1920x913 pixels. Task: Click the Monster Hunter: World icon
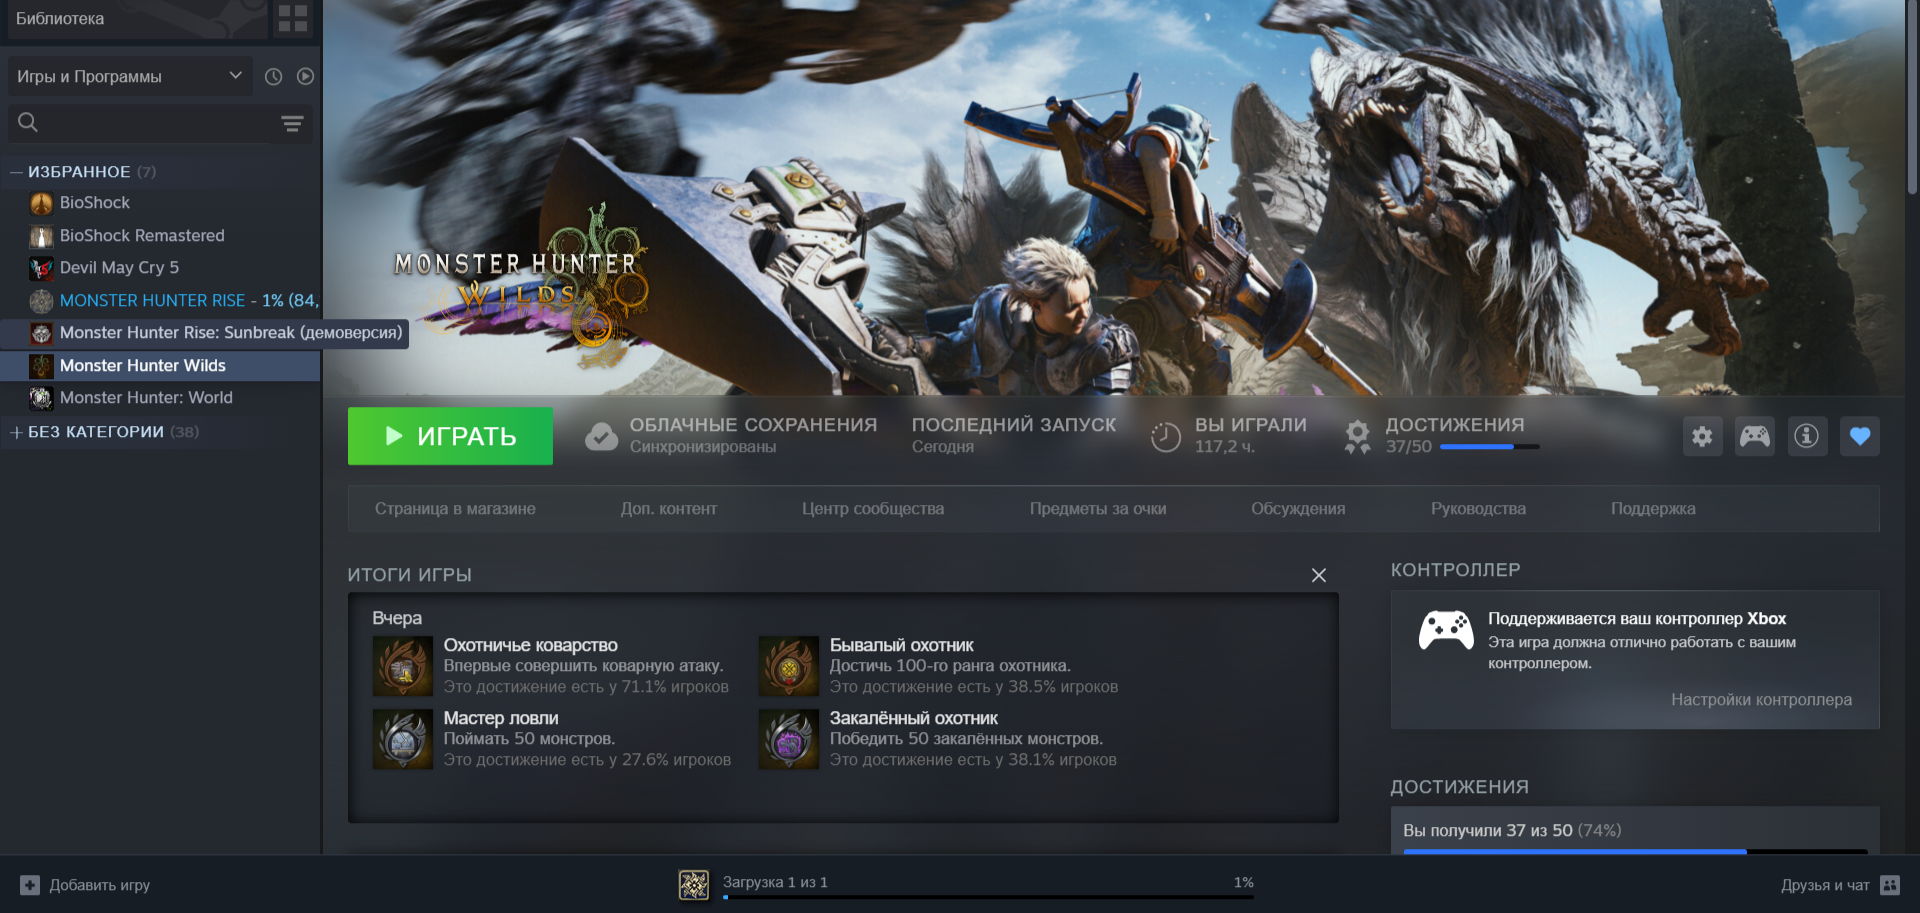click(x=41, y=398)
